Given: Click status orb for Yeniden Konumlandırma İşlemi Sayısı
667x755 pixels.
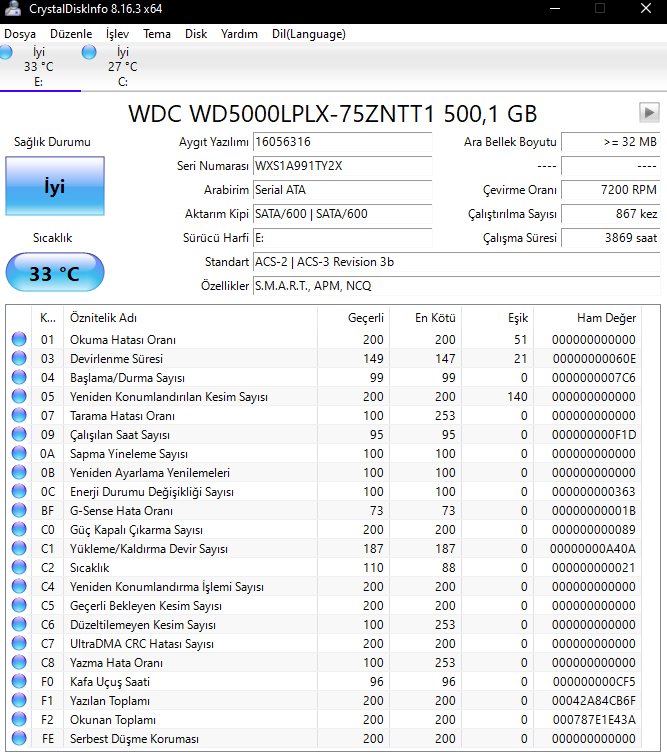Looking at the screenshot, I should (19, 586).
